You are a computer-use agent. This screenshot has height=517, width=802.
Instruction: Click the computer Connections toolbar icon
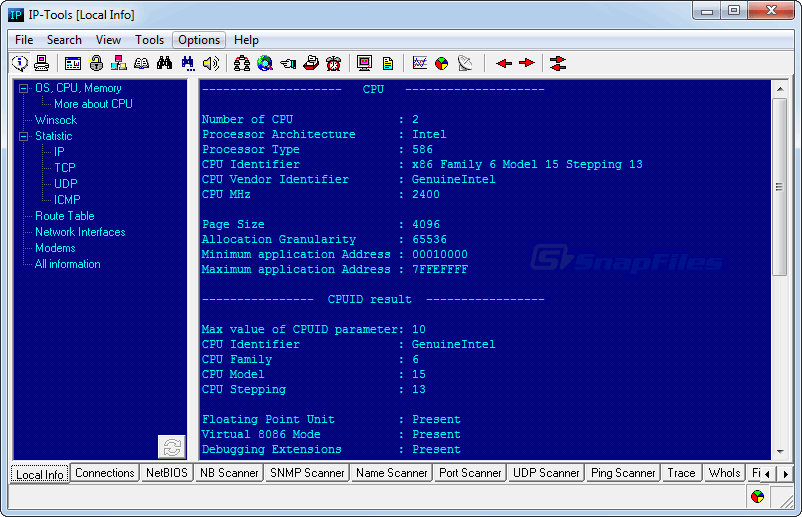coord(42,63)
